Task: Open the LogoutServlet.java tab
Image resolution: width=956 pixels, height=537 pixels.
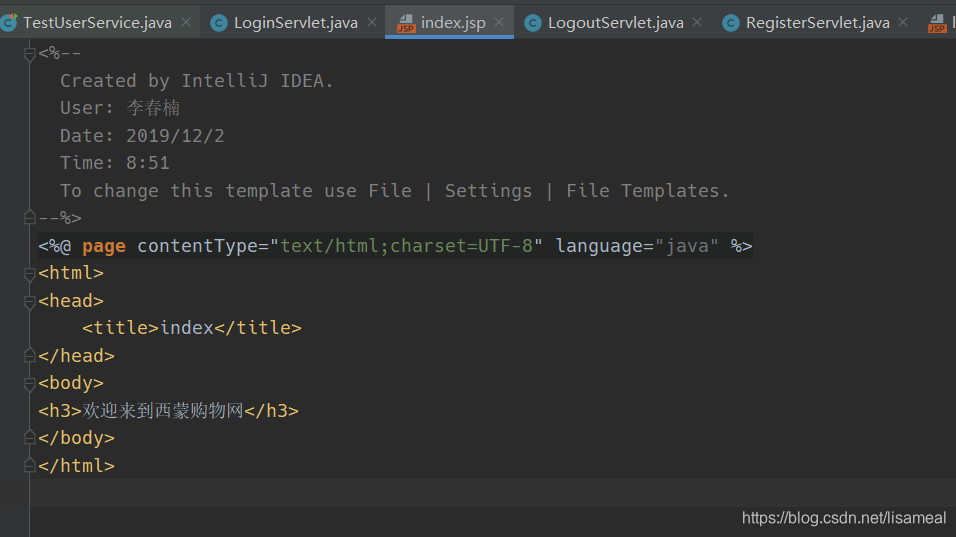Action: [615, 23]
